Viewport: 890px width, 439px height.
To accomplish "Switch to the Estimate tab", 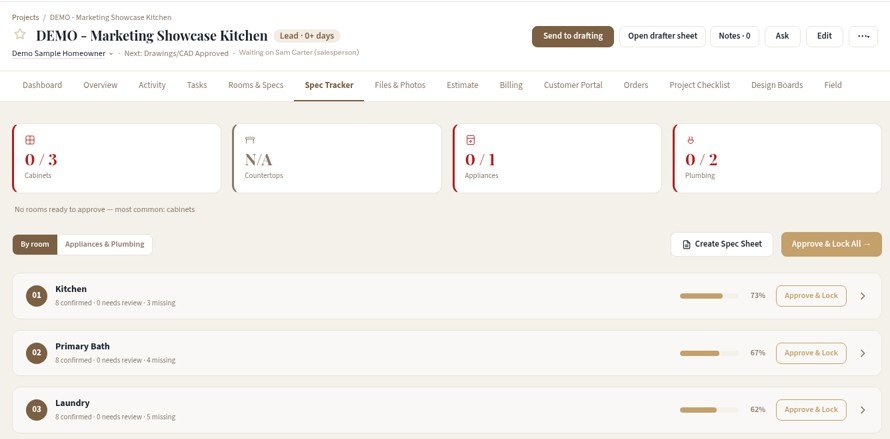I will click(462, 85).
